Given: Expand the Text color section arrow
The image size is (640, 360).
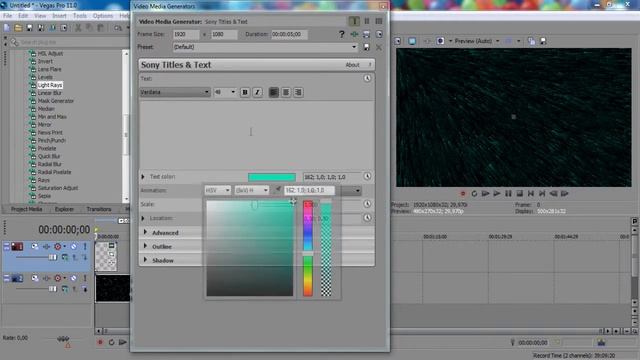Looking at the screenshot, I should point(143,177).
